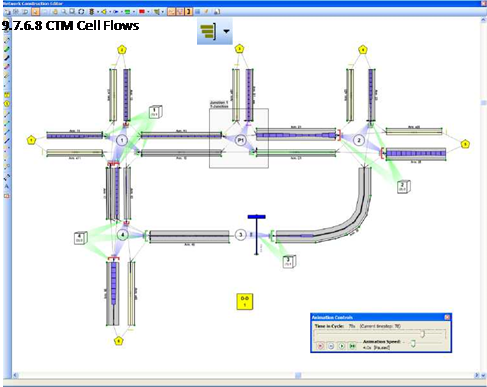487x387 pixels.
Task: Click the green play animation button
Action: pyautogui.click(x=342, y=346)
